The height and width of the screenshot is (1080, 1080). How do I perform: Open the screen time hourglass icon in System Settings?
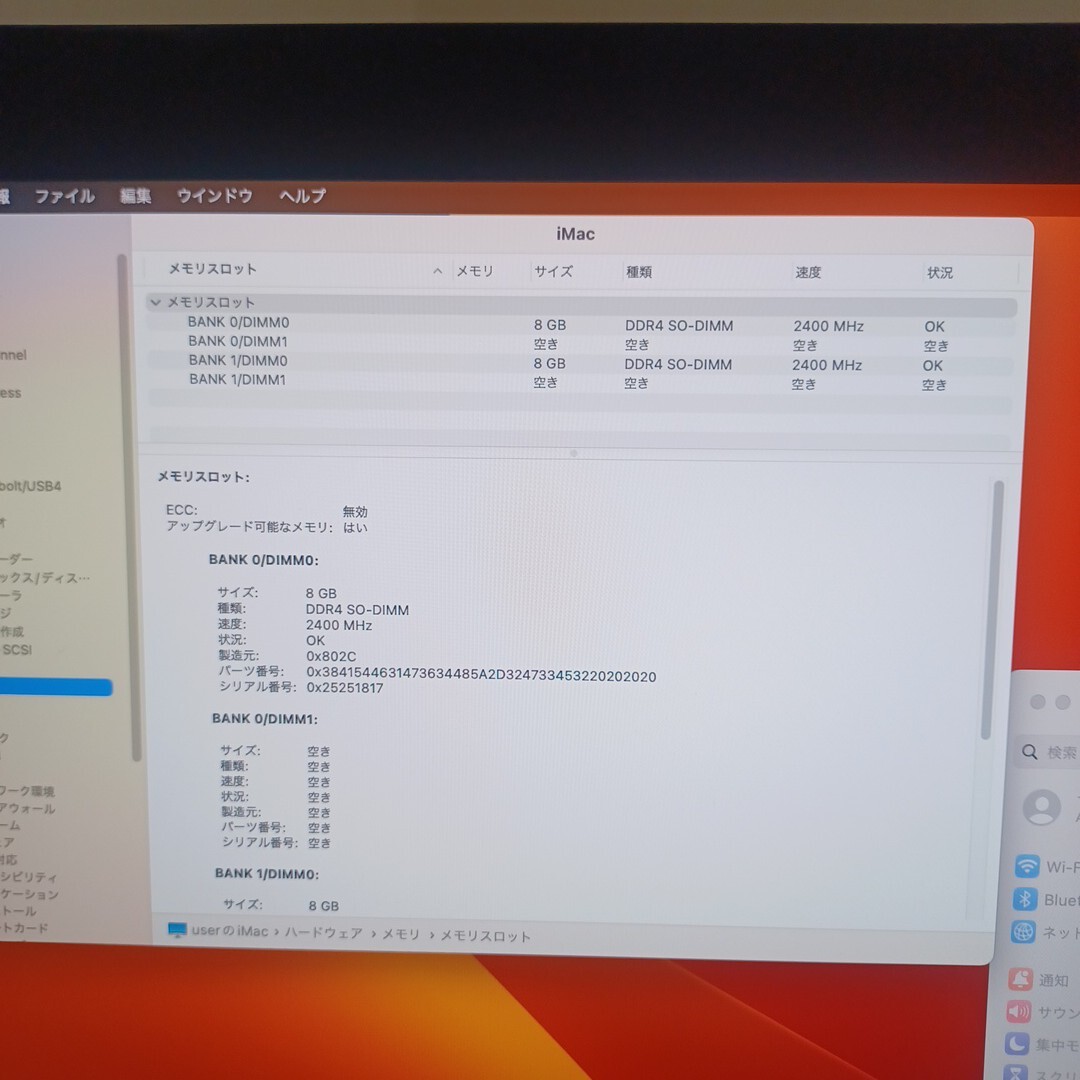coord(1015,1072)
